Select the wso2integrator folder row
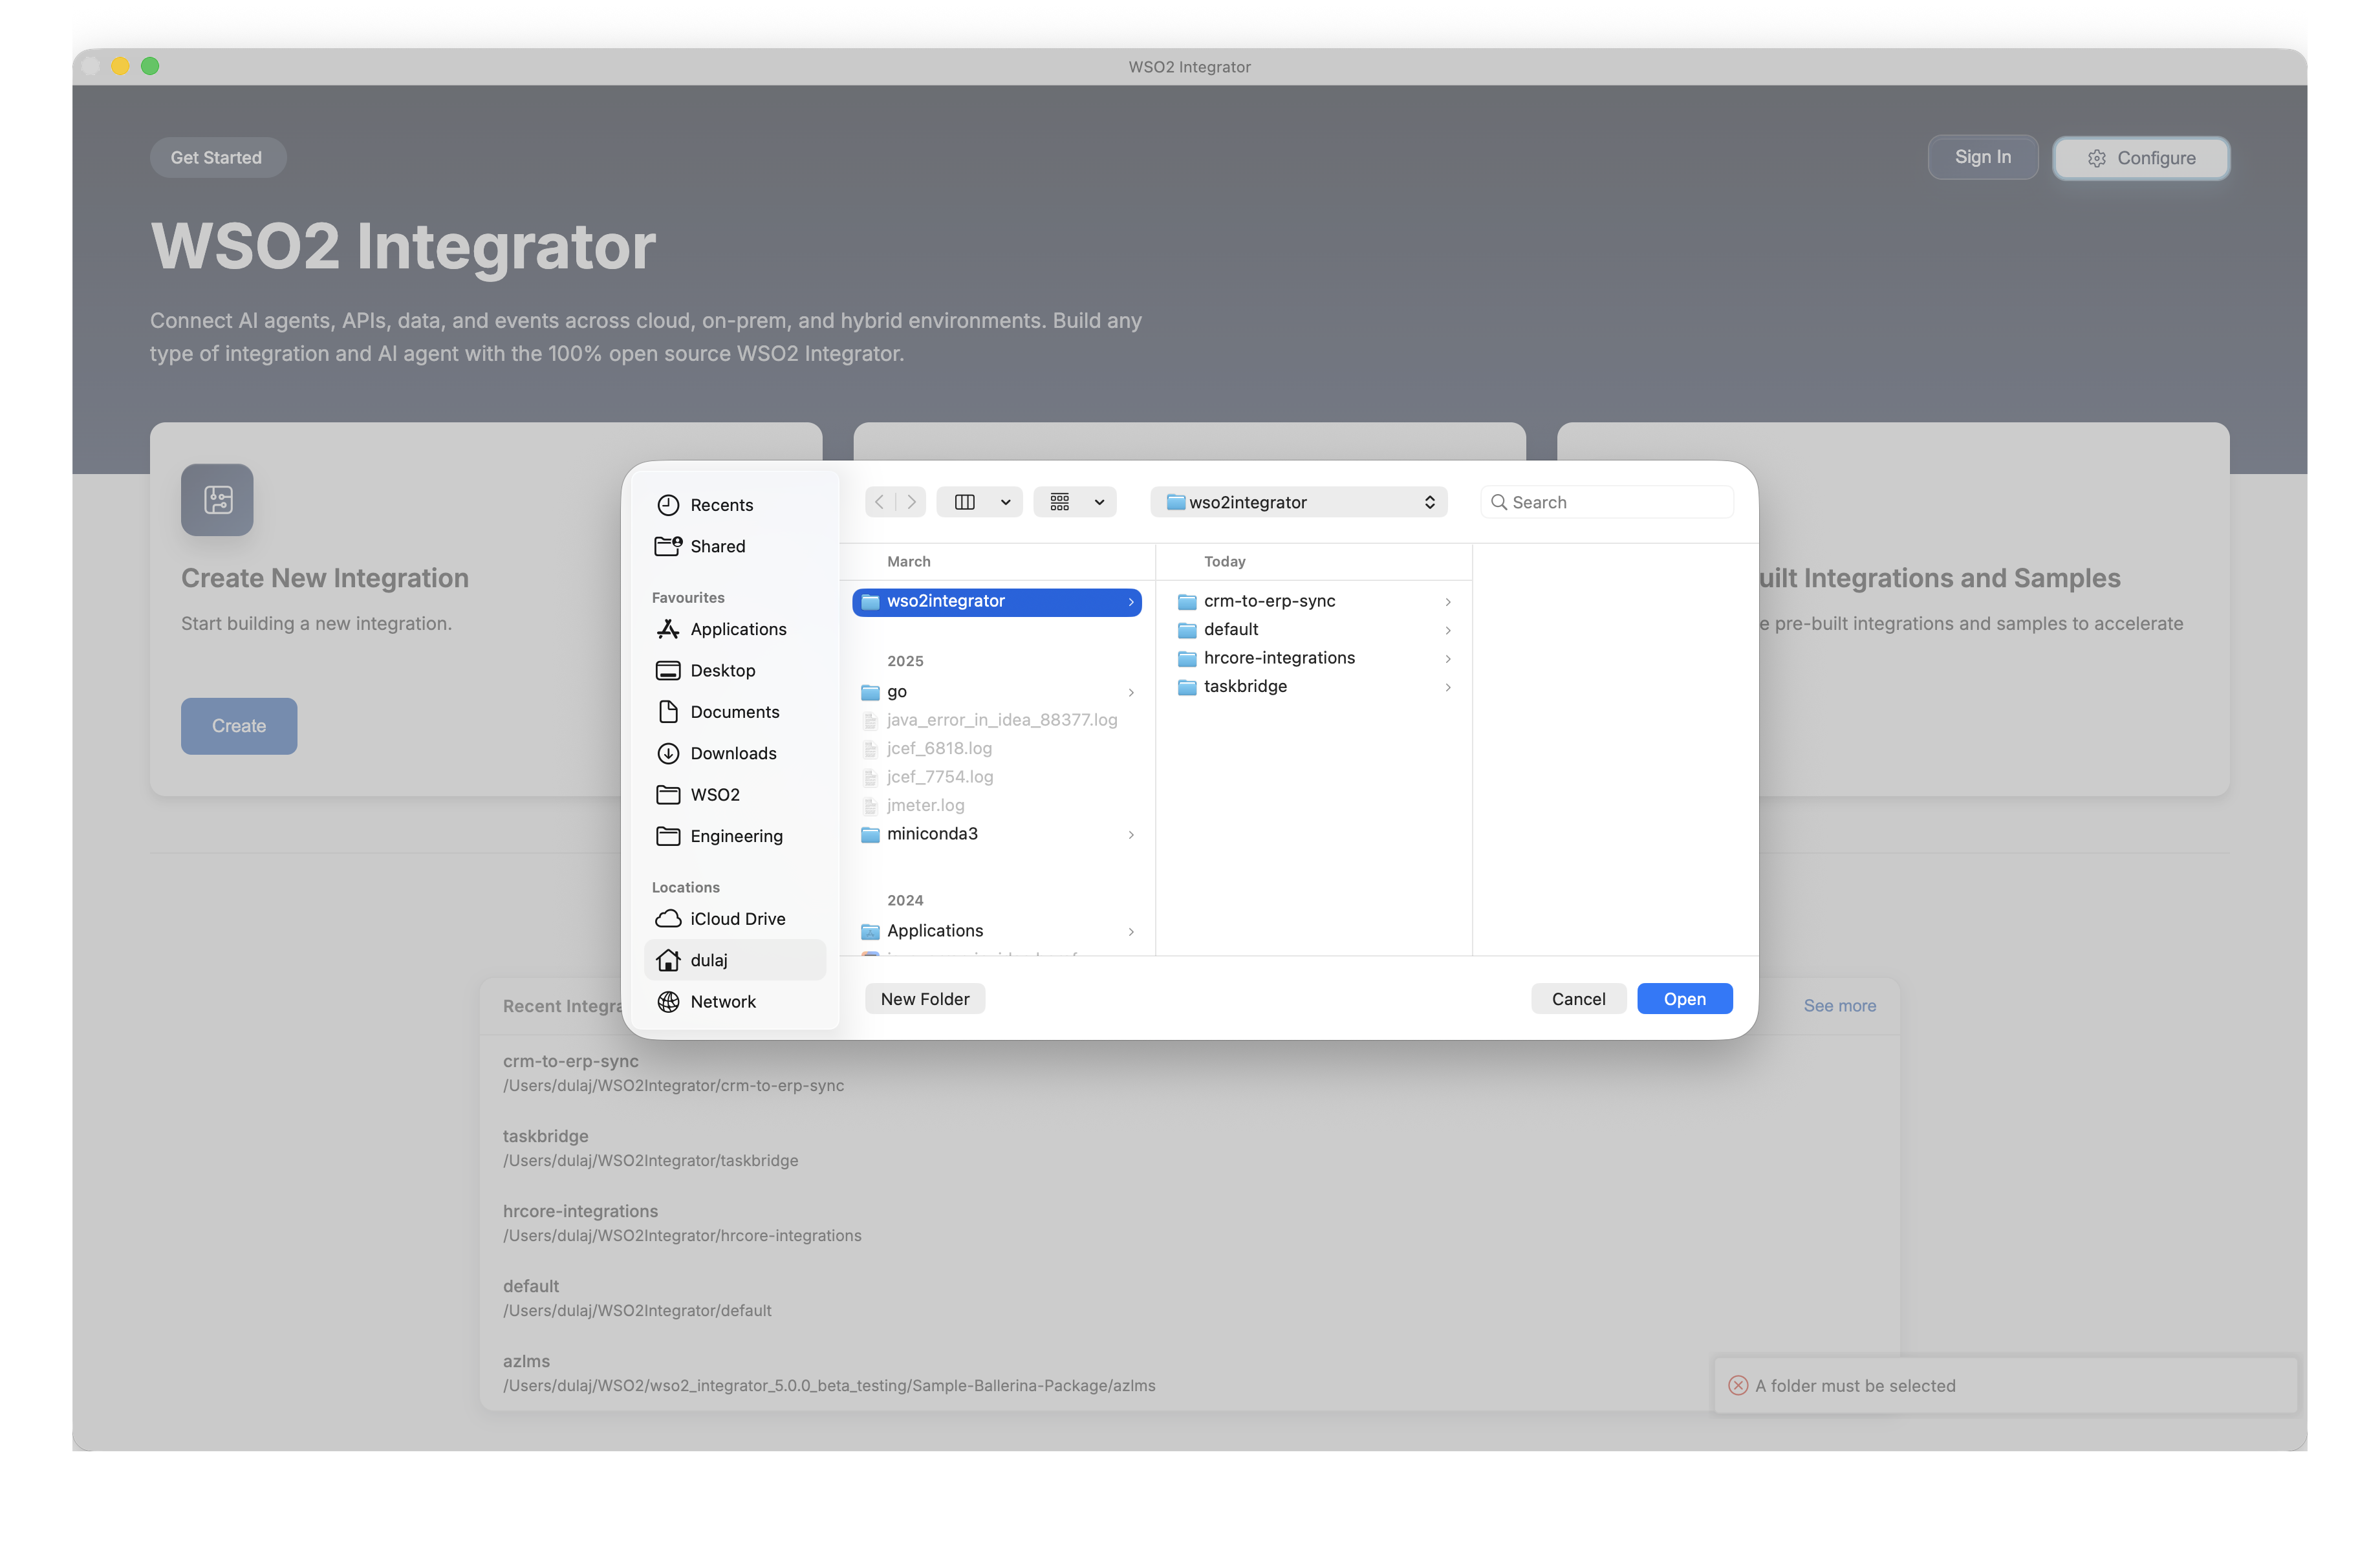The height and width of the screenshot is (1547, 2380). pyautogui.click(x=997, y=601)
